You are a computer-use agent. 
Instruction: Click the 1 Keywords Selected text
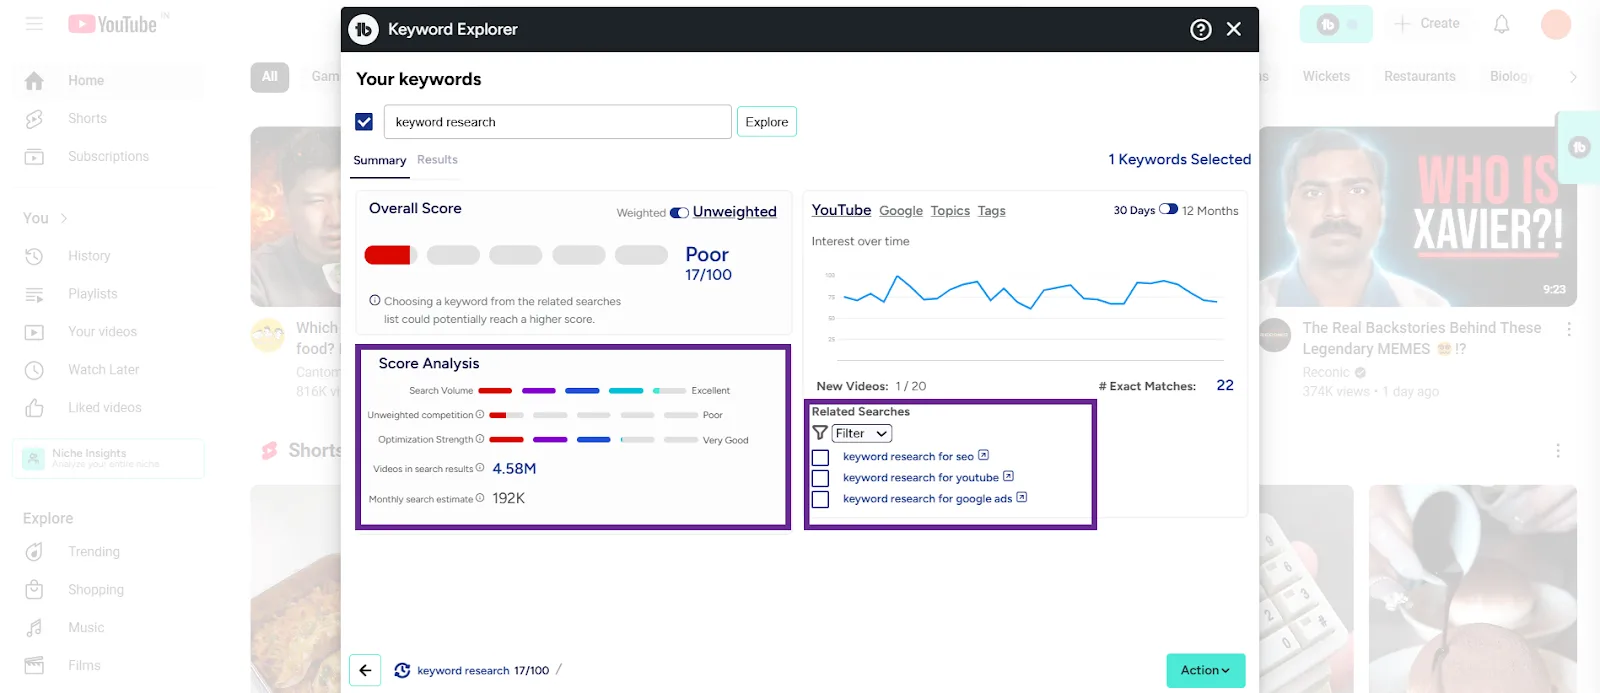point(1179,159)
